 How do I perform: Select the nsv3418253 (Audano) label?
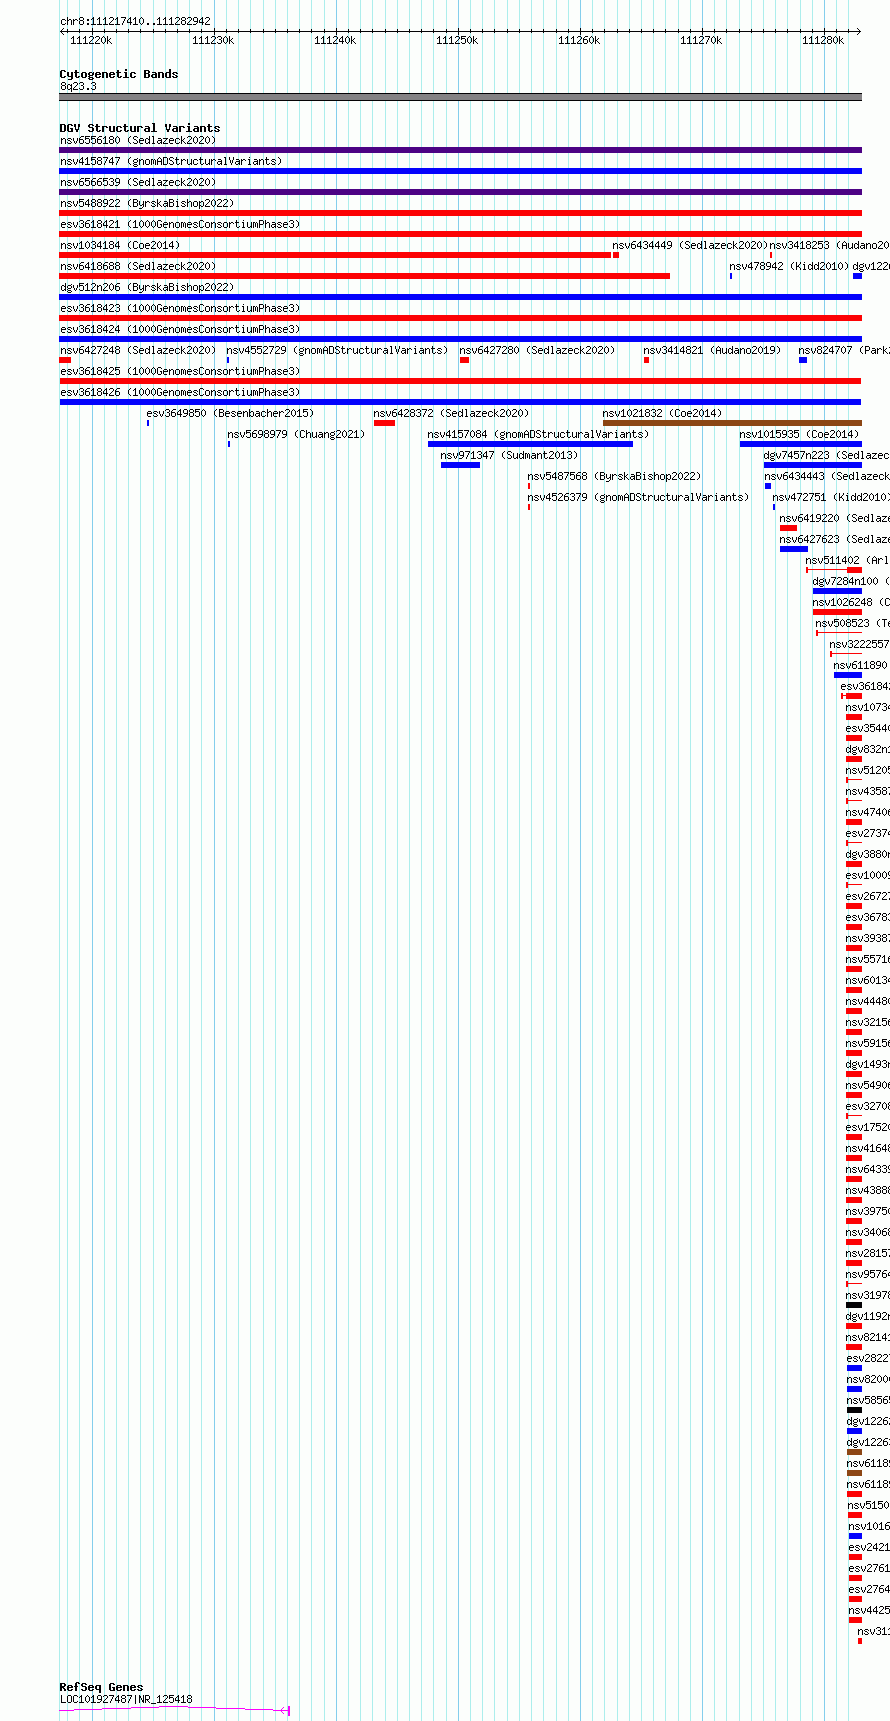pos(829,245)
